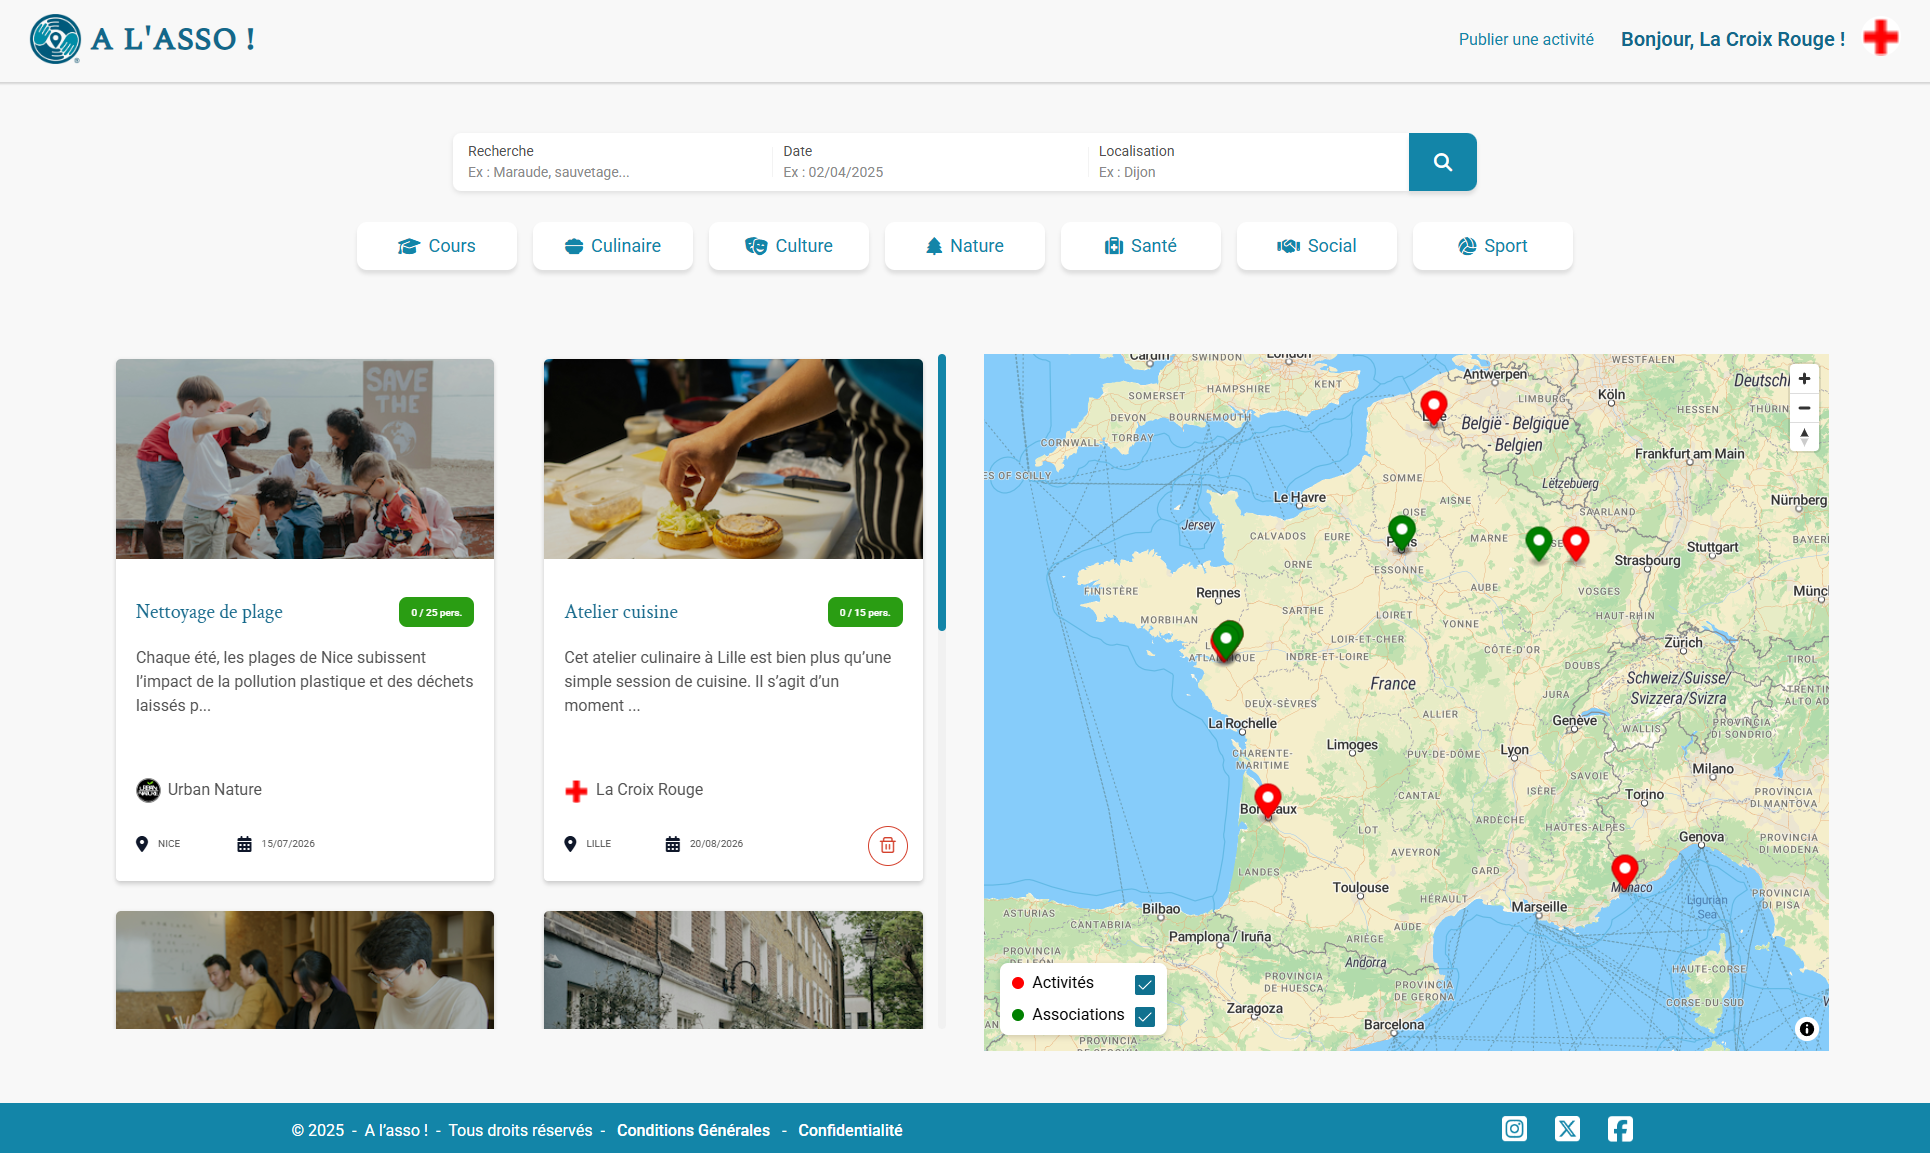
Task: Open the Instagram footer icon
Action: pos(1514,1129)
